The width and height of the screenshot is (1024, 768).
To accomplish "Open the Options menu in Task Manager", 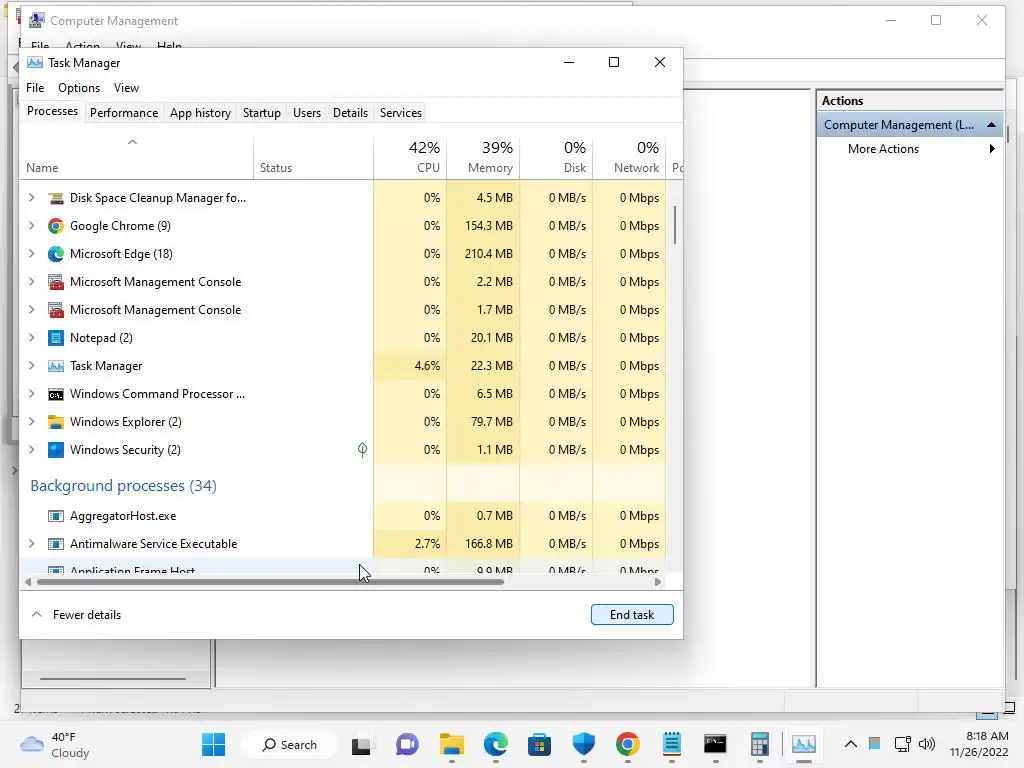I will point(79,88).
